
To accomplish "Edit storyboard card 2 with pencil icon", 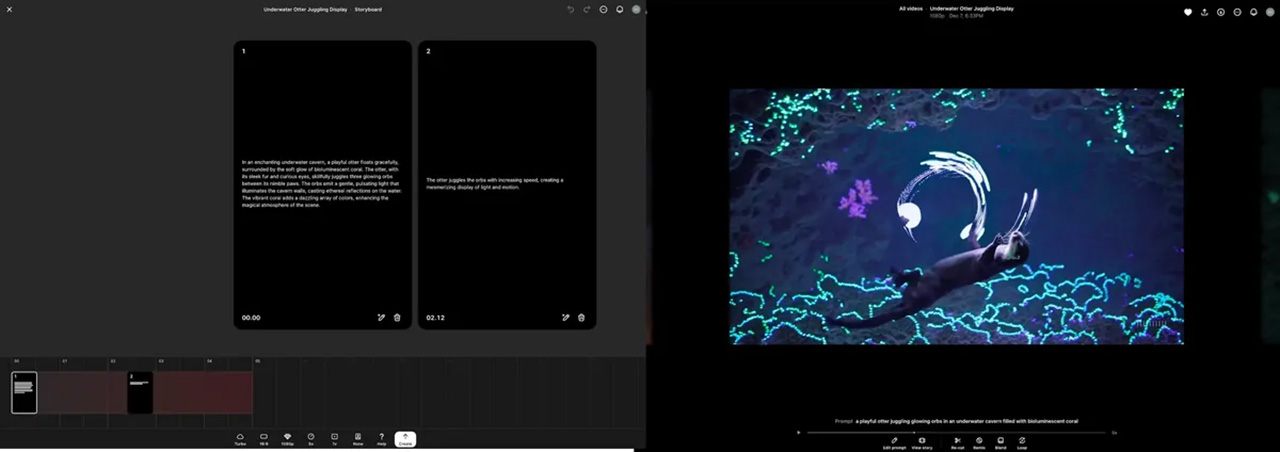I will click(565, 318).
